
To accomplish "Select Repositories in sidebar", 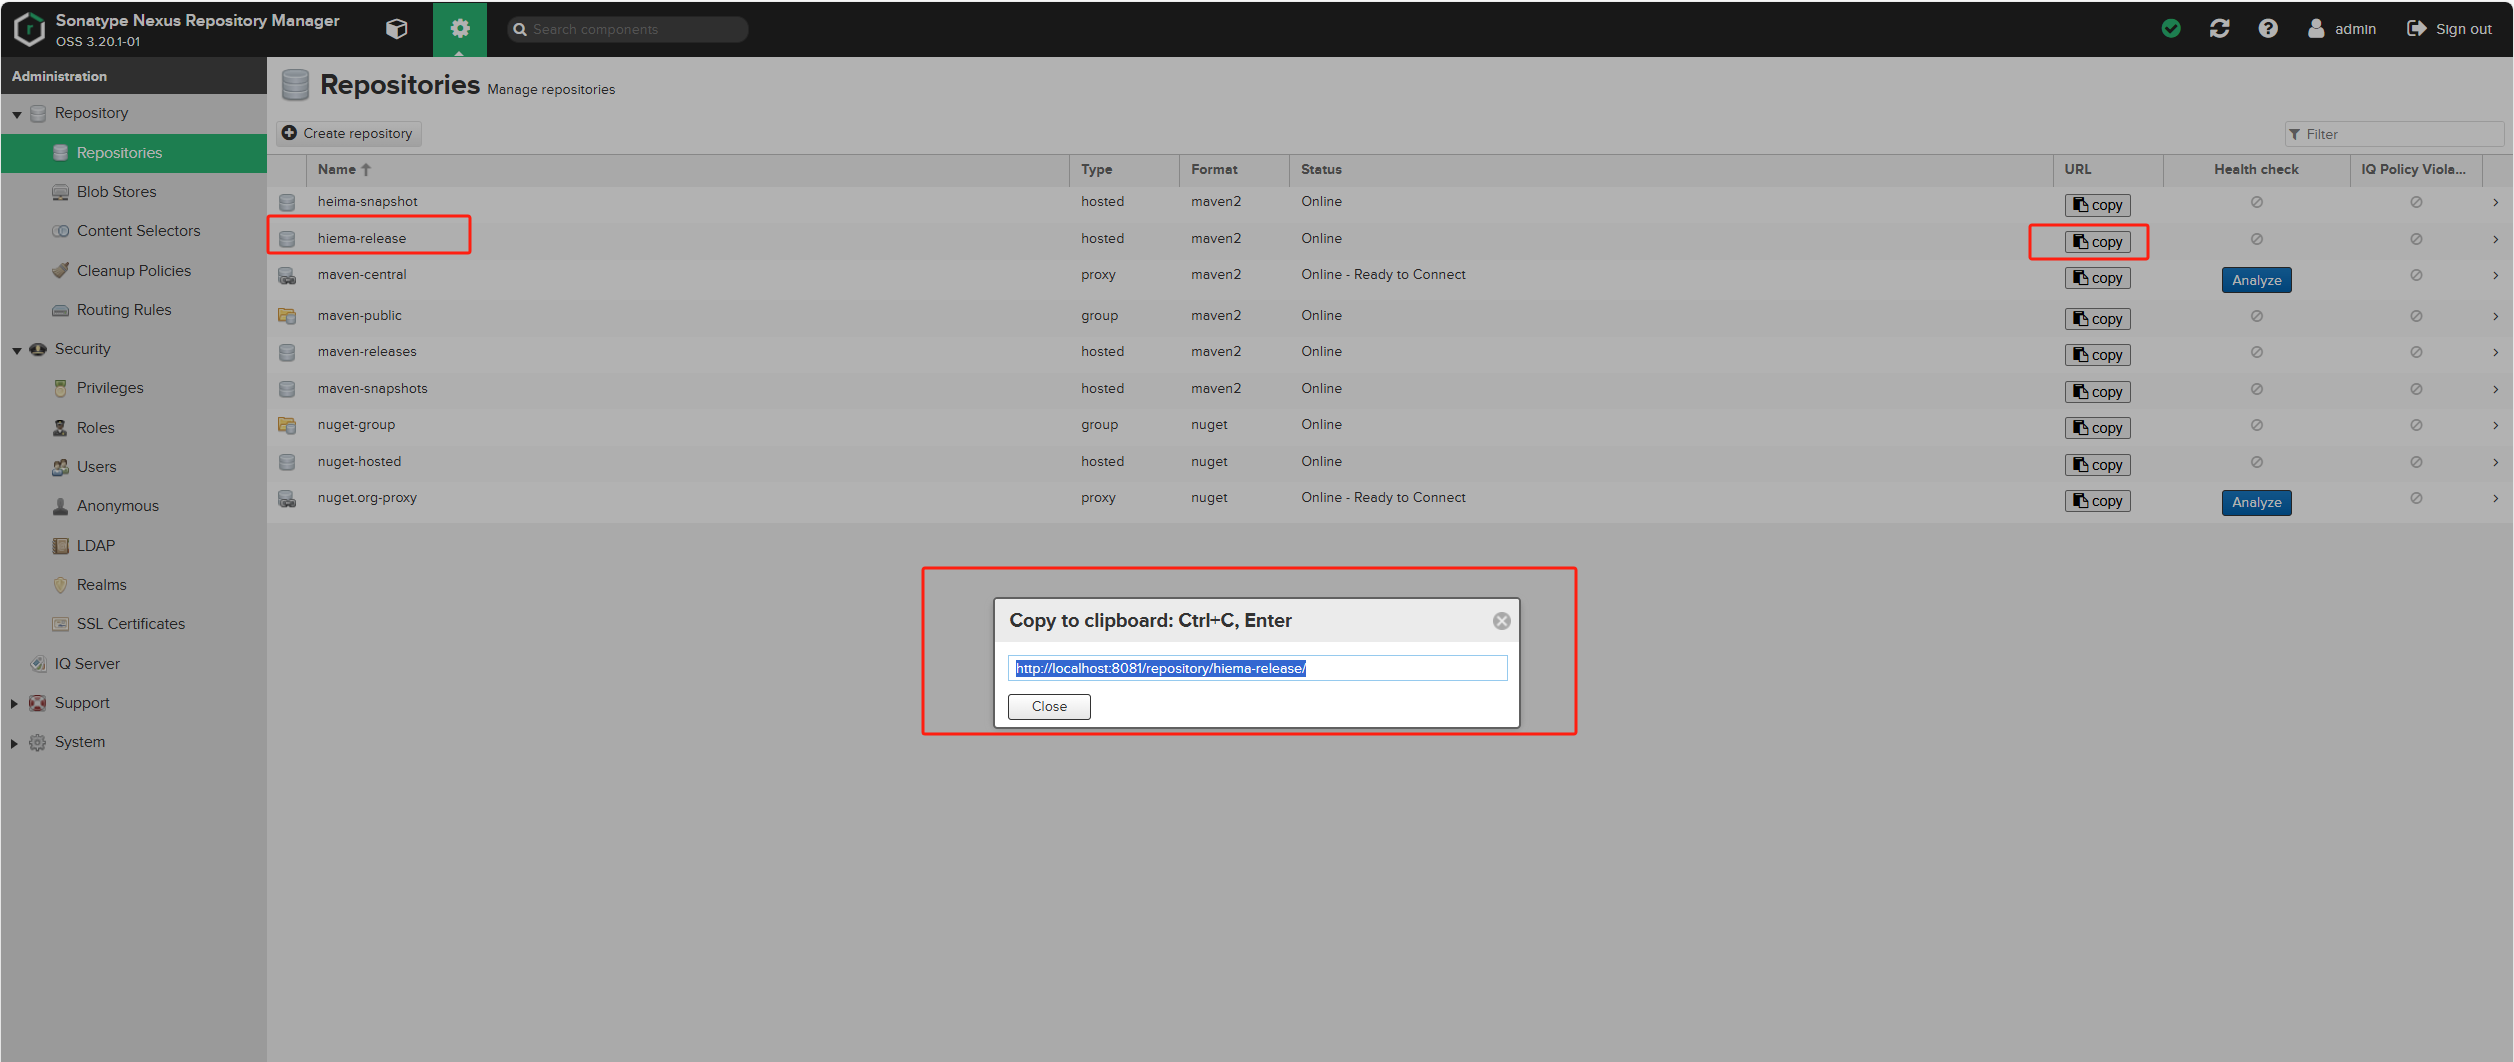I will point(134,153).
